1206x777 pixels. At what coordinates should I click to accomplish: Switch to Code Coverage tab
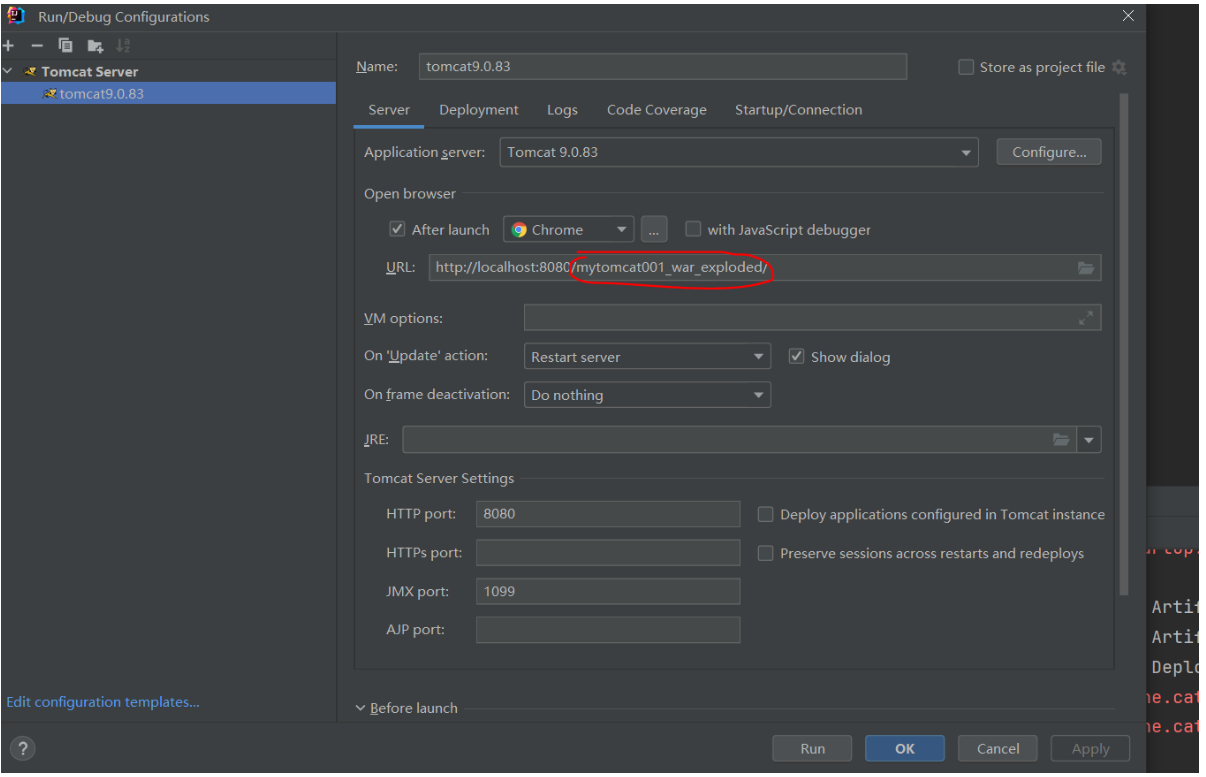click(x=657, y=110)
